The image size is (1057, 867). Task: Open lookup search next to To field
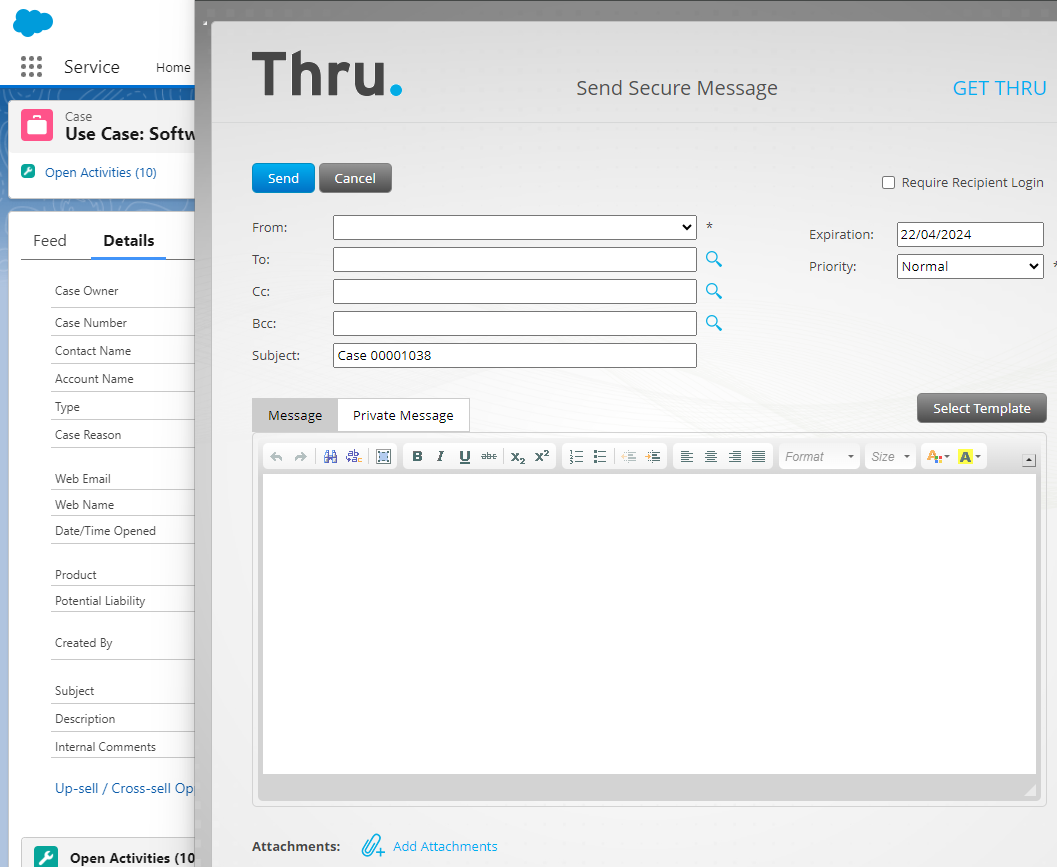pyautogui.click(x=713, y=259)
